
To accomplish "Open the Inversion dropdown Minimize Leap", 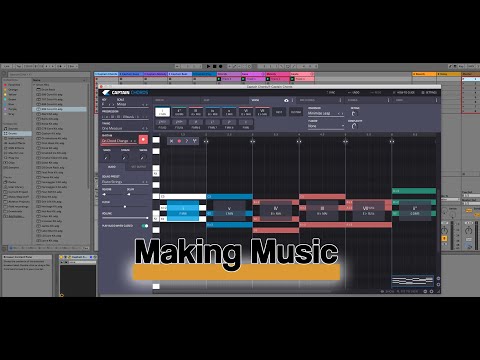I will point(326,113).
